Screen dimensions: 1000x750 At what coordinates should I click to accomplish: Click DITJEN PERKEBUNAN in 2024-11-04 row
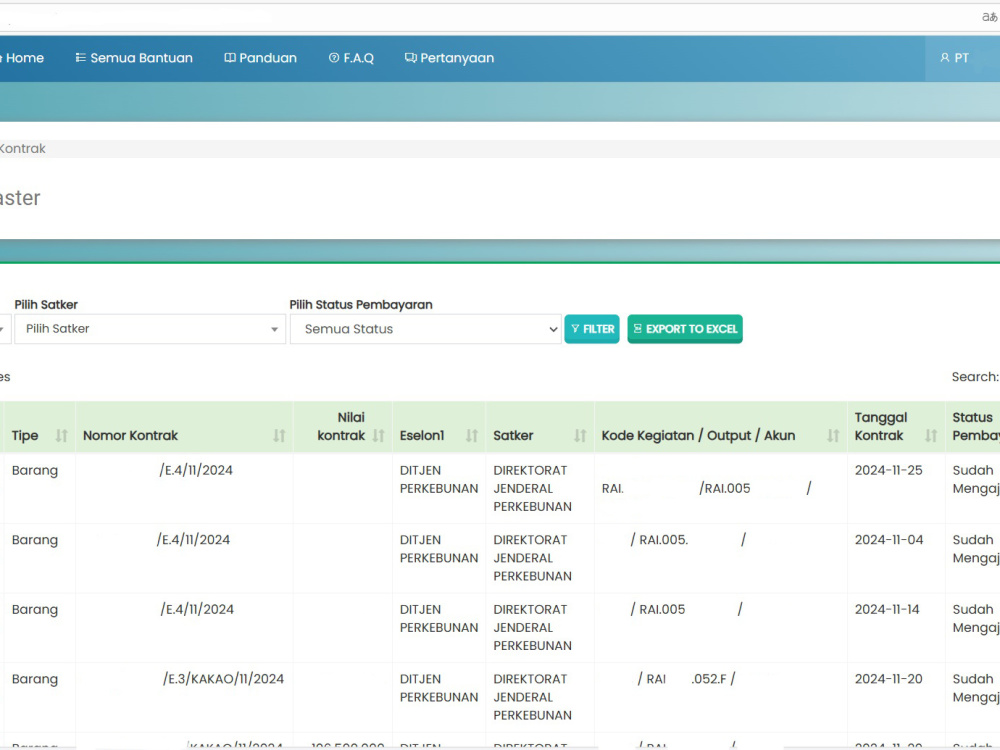(x=439, y=548)
